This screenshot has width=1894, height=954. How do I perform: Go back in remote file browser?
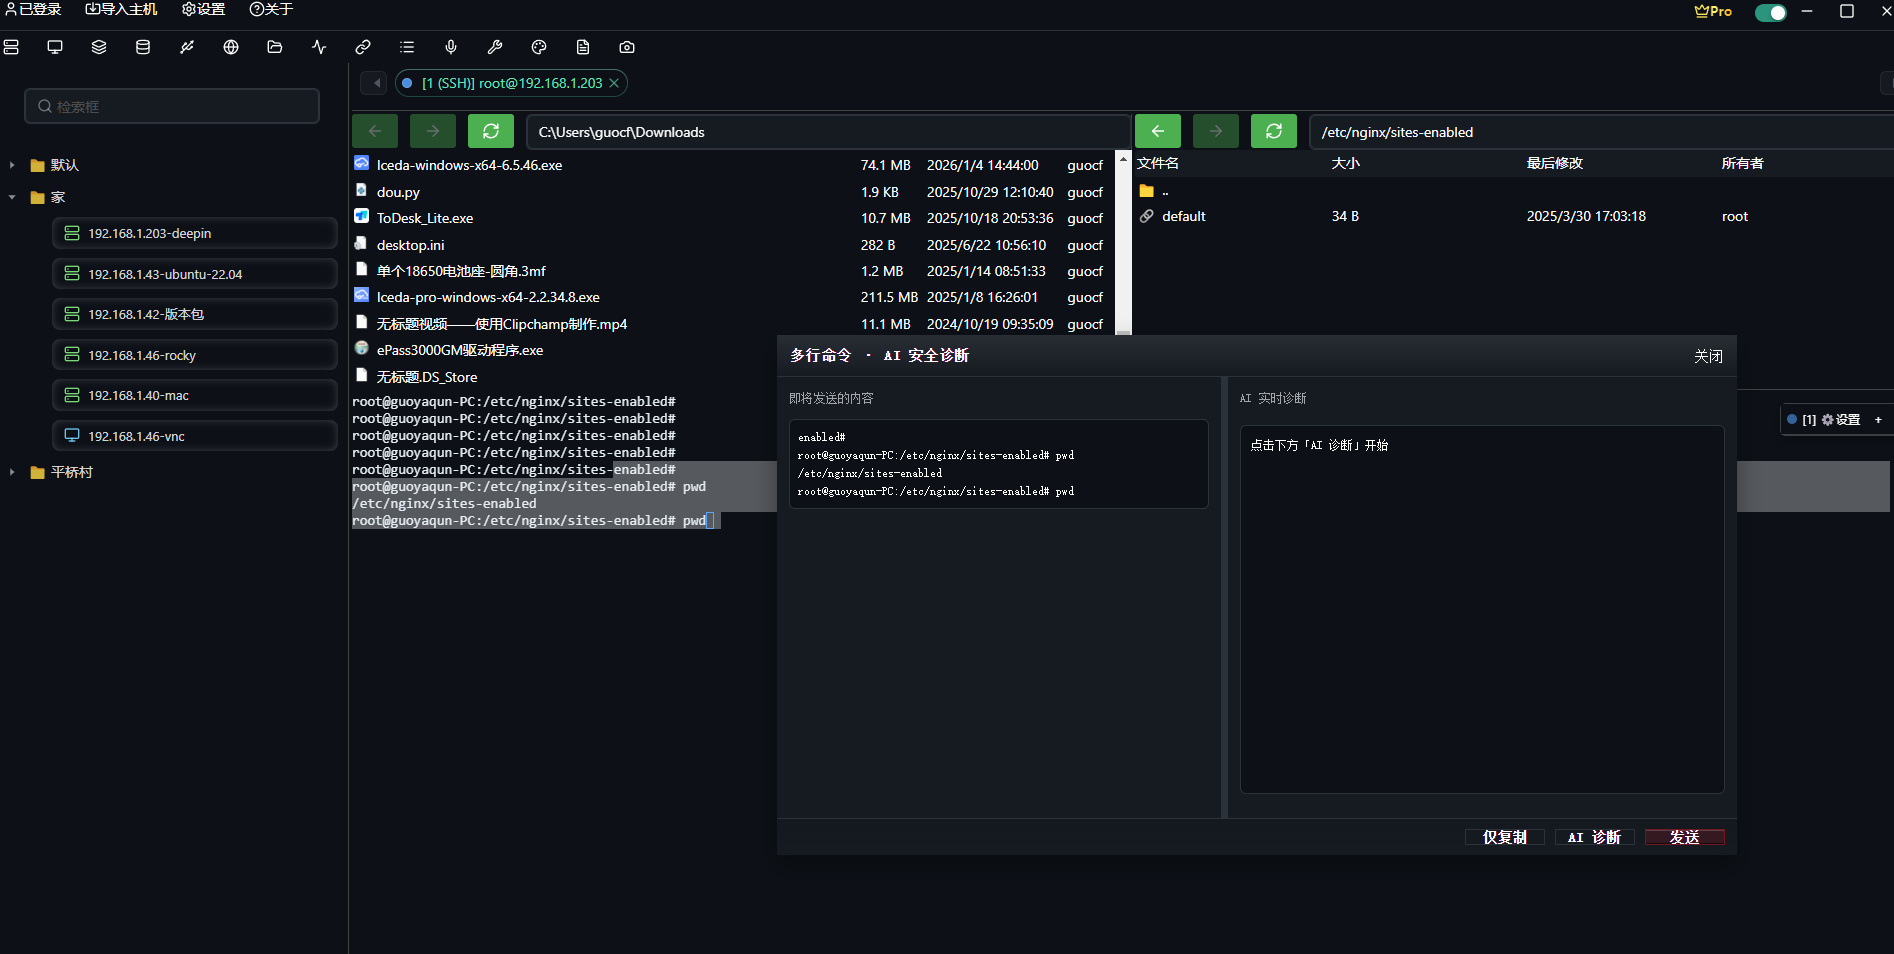1157,131
